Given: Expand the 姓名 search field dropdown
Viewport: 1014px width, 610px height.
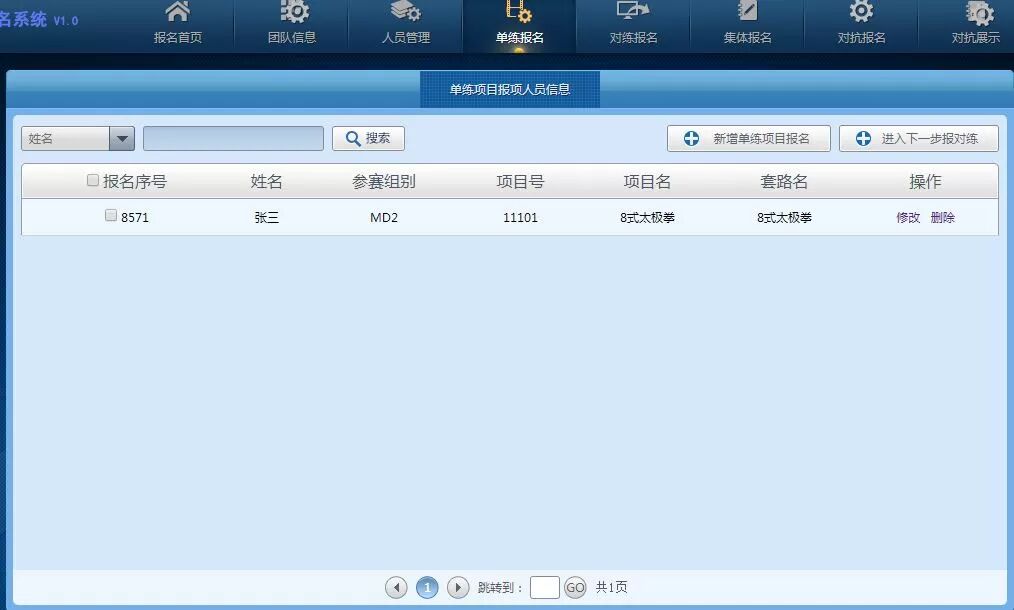Looking at the screenshot, I should pyautogui.click(x=122, y=139).
